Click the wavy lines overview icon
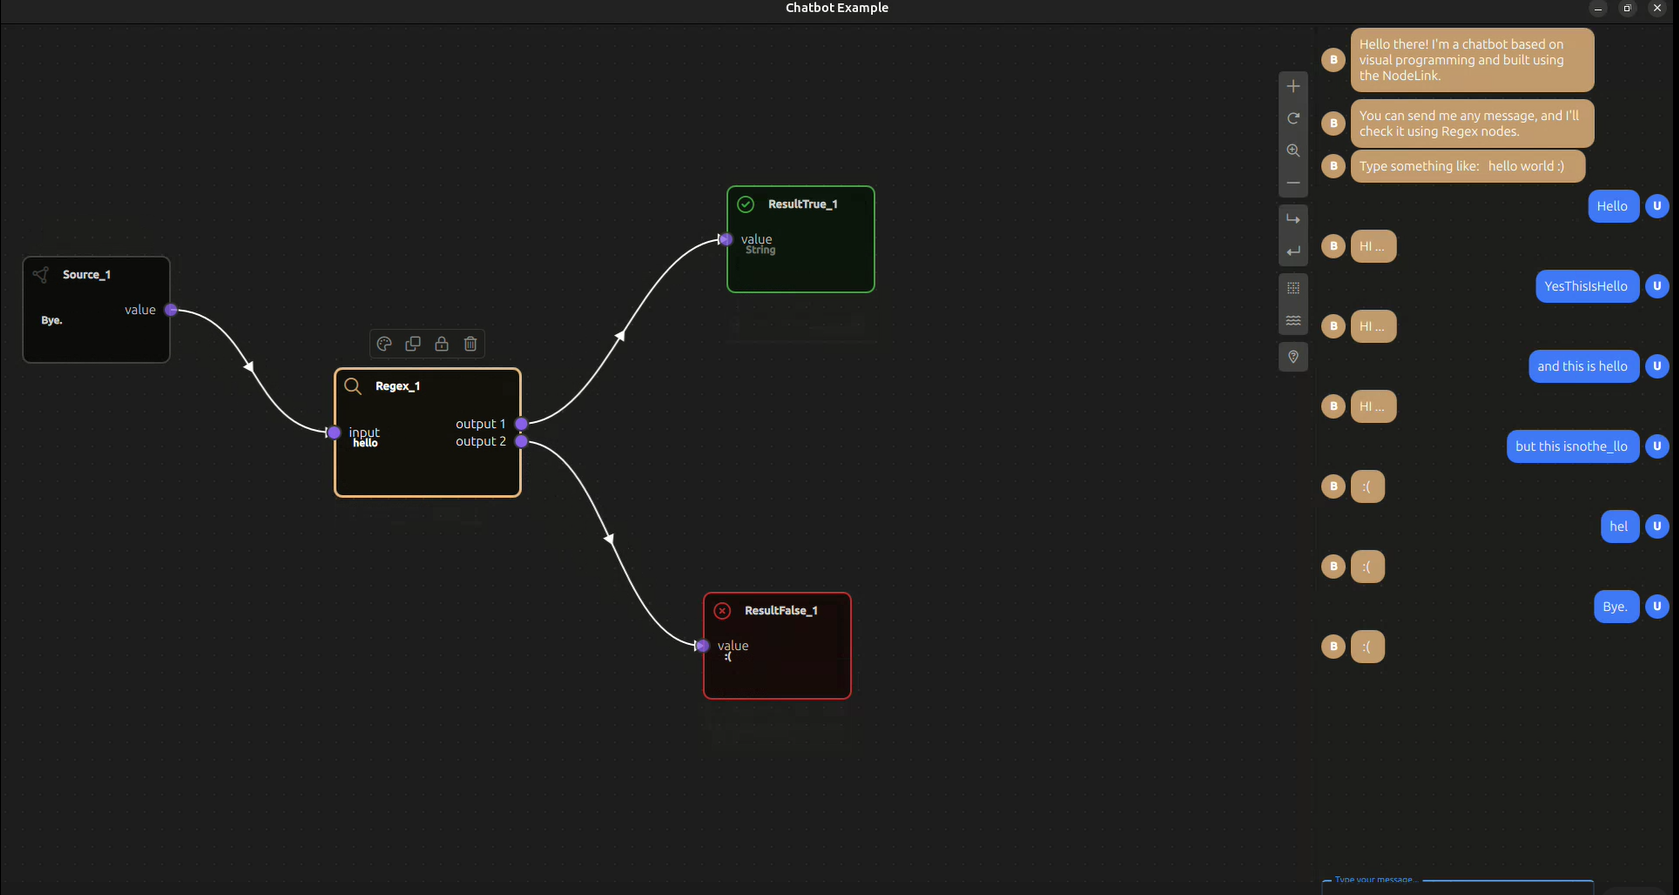Image resolution: width=1679 pixels, height=895 pixels. click(x=1293, y=321)
